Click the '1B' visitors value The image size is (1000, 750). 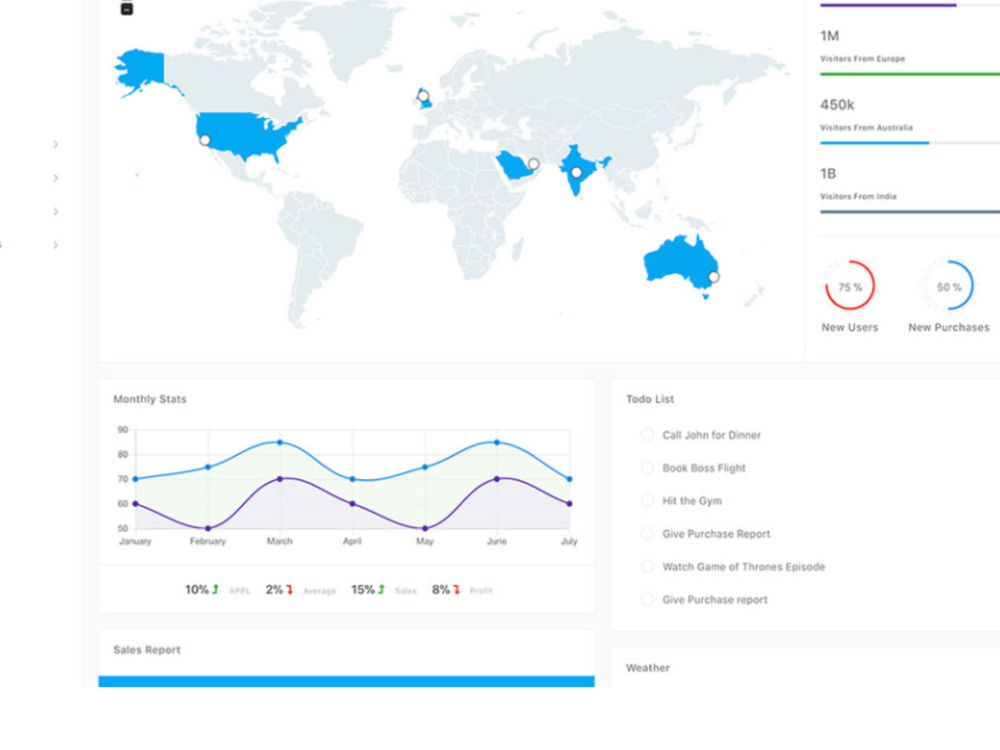point(828,173)
